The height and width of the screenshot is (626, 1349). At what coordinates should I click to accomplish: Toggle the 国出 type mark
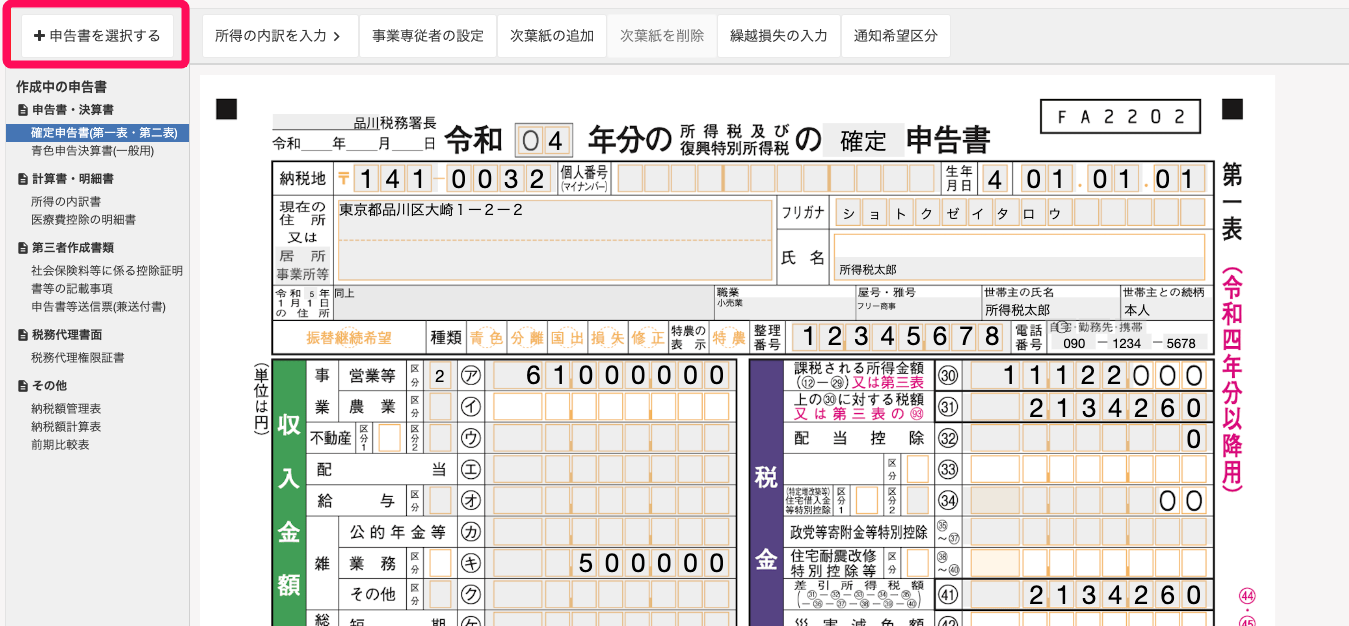point(567,338)
